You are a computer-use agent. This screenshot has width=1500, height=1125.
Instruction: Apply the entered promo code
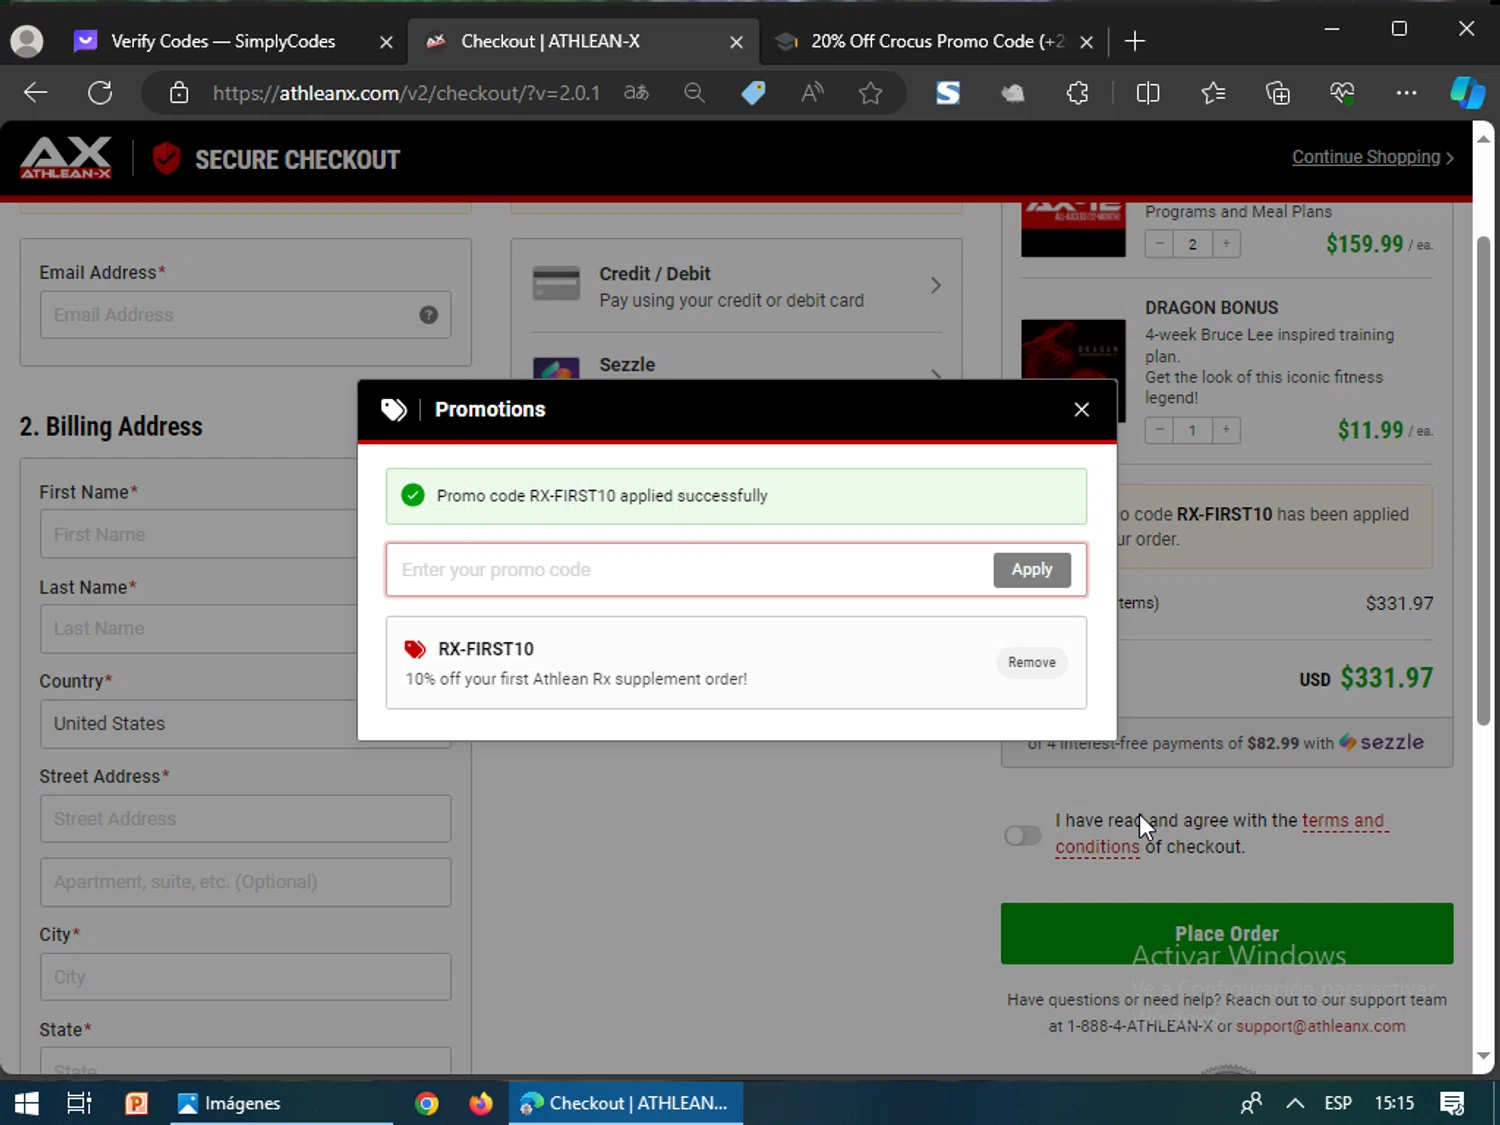click(x=1031, y=570)
